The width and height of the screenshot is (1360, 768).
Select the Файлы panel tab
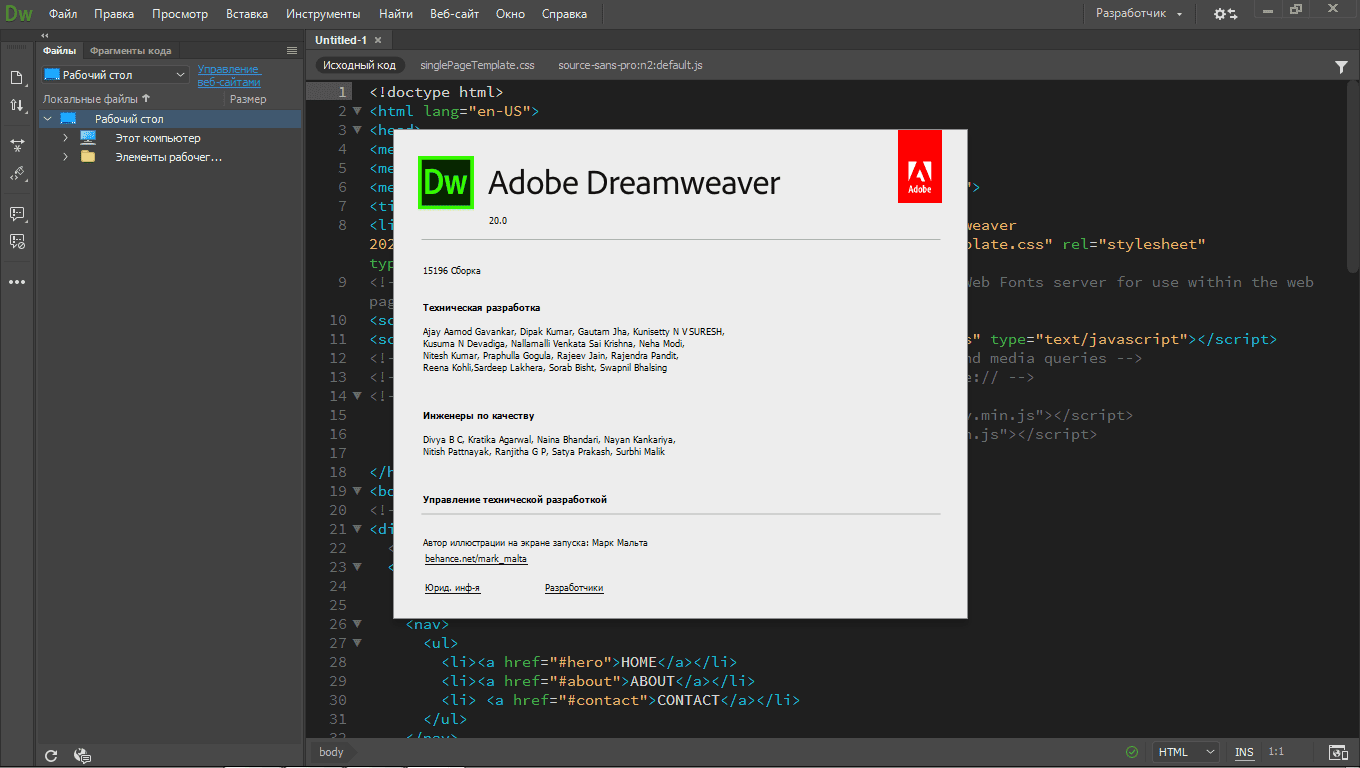59,50
